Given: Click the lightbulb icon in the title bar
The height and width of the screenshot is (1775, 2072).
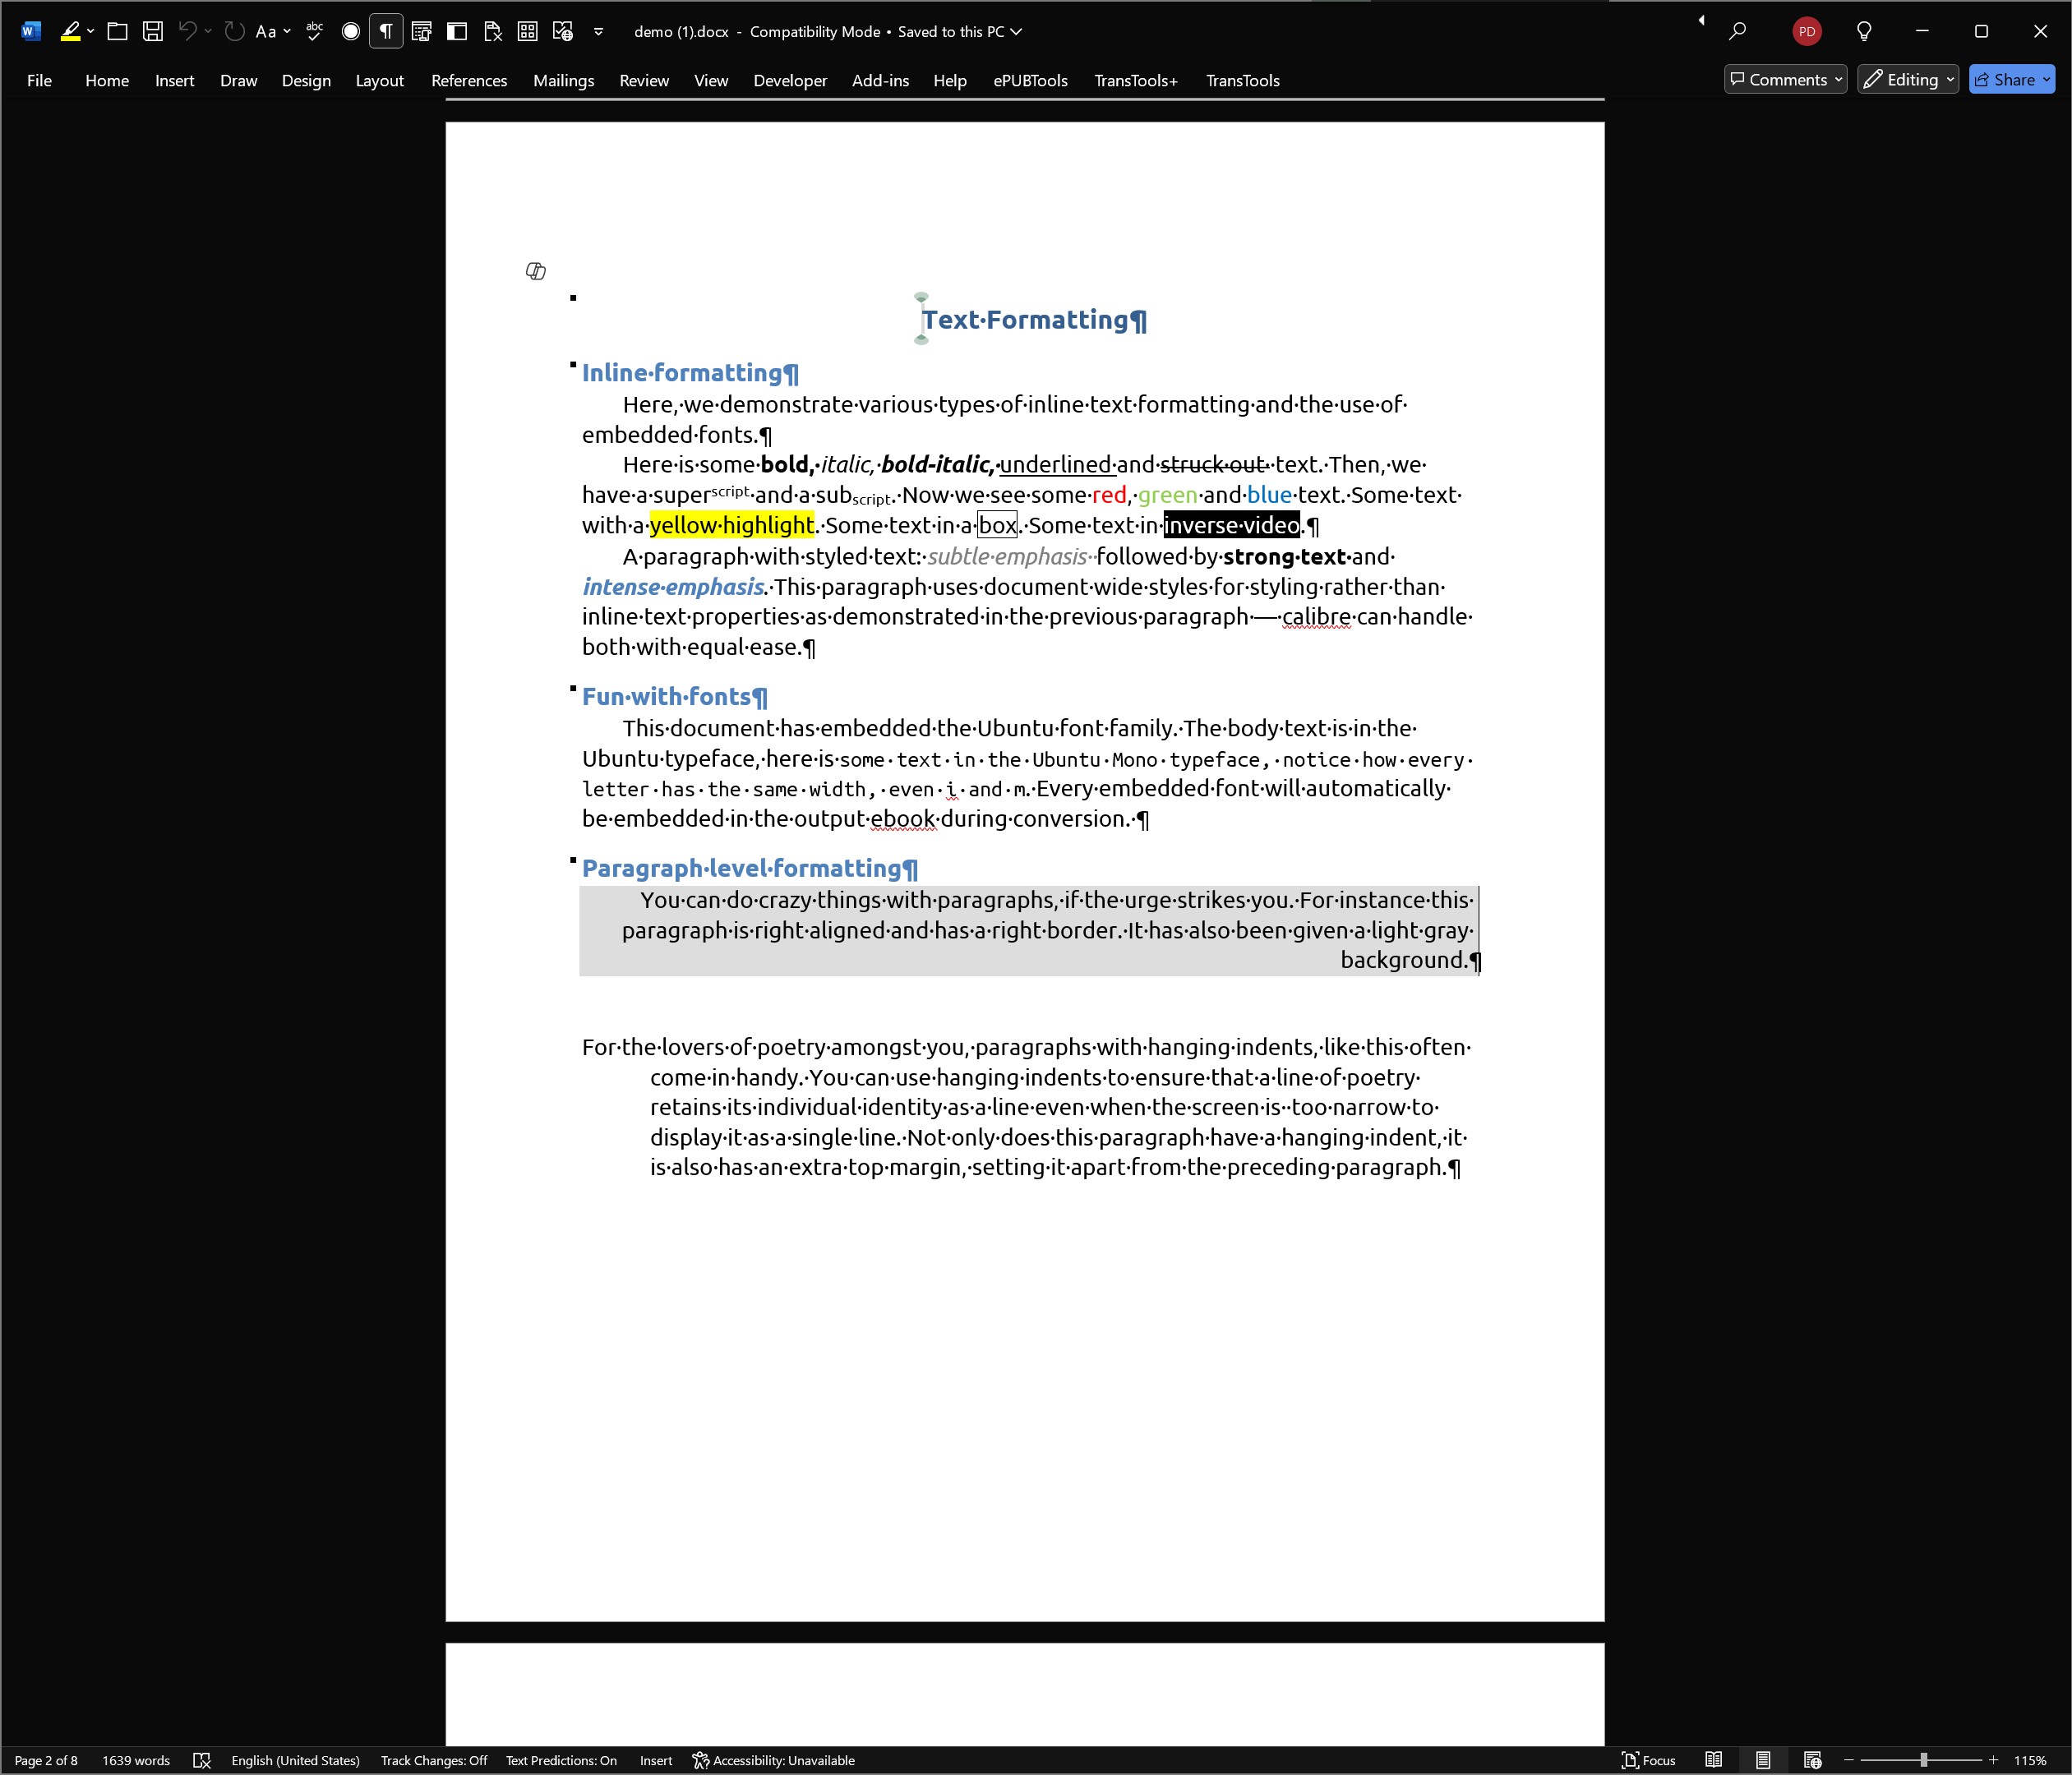Looking at the screenshot, I should click(x=1864, y=31).
